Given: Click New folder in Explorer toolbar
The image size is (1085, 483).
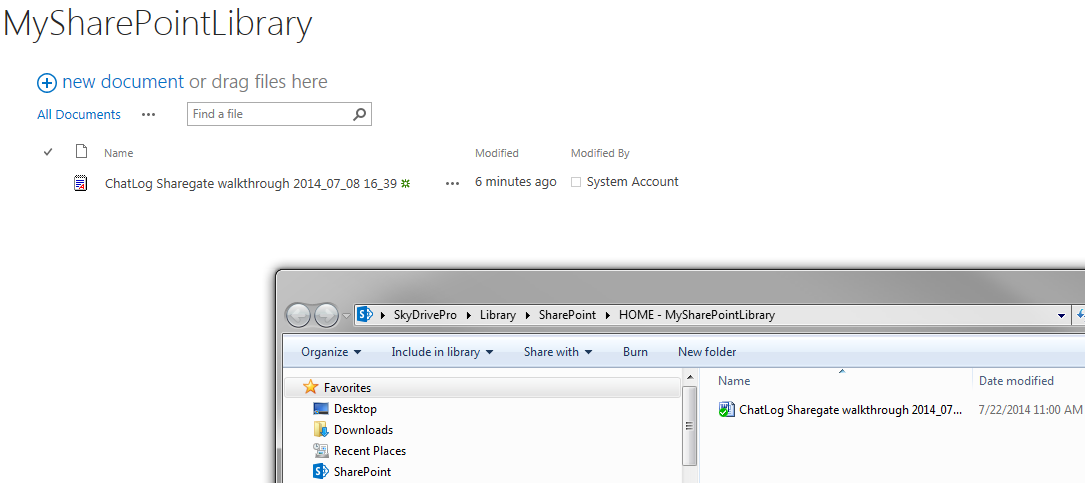Looking at the screenshot, I should (x=707, y=352).
